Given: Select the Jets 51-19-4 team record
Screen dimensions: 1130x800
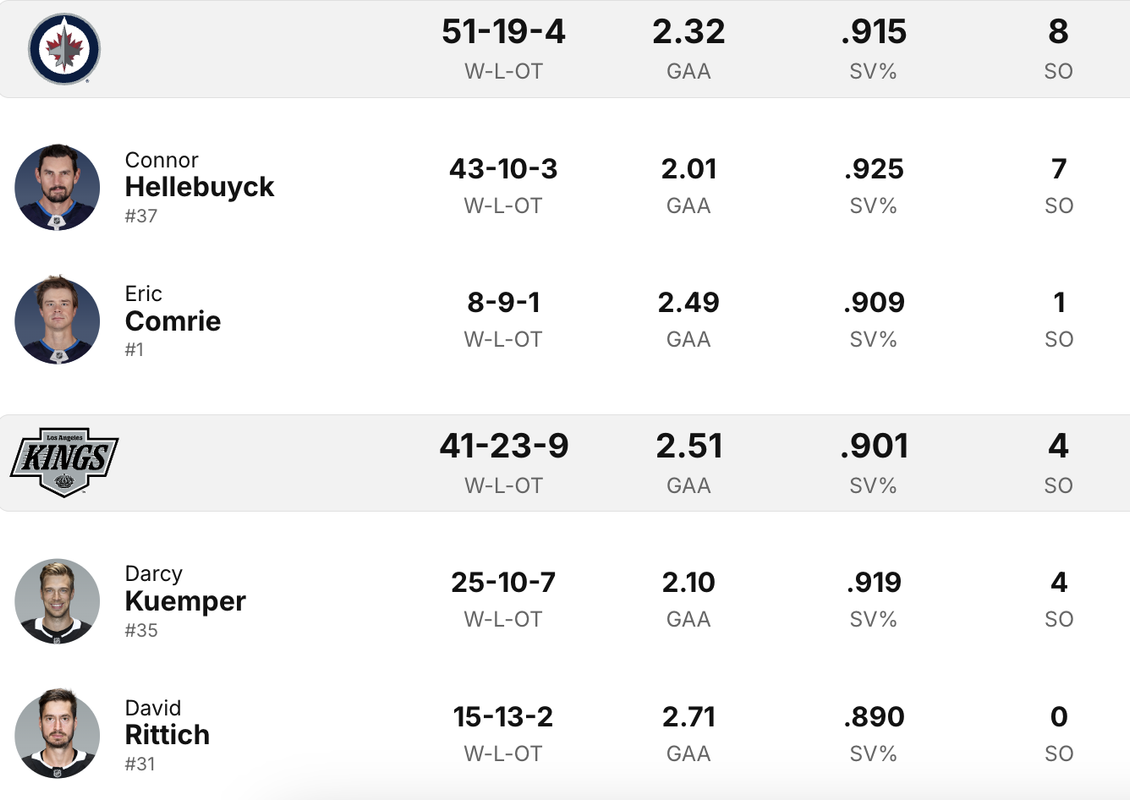Looking at the screenshot, I should click(504, 32).
